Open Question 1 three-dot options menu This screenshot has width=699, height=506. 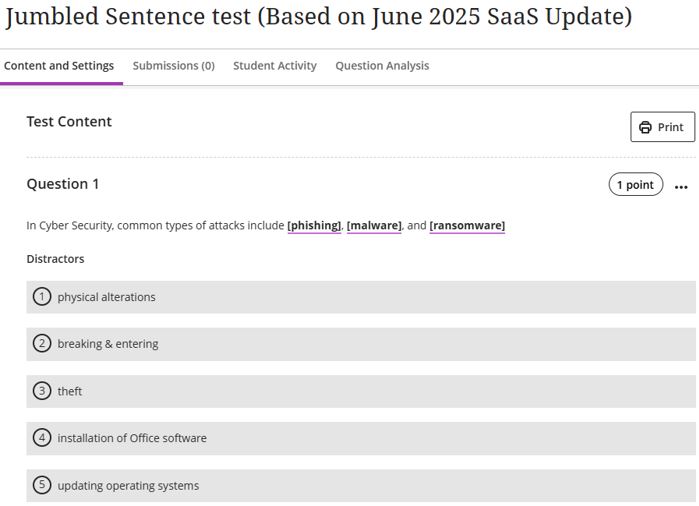coord(681,186)
